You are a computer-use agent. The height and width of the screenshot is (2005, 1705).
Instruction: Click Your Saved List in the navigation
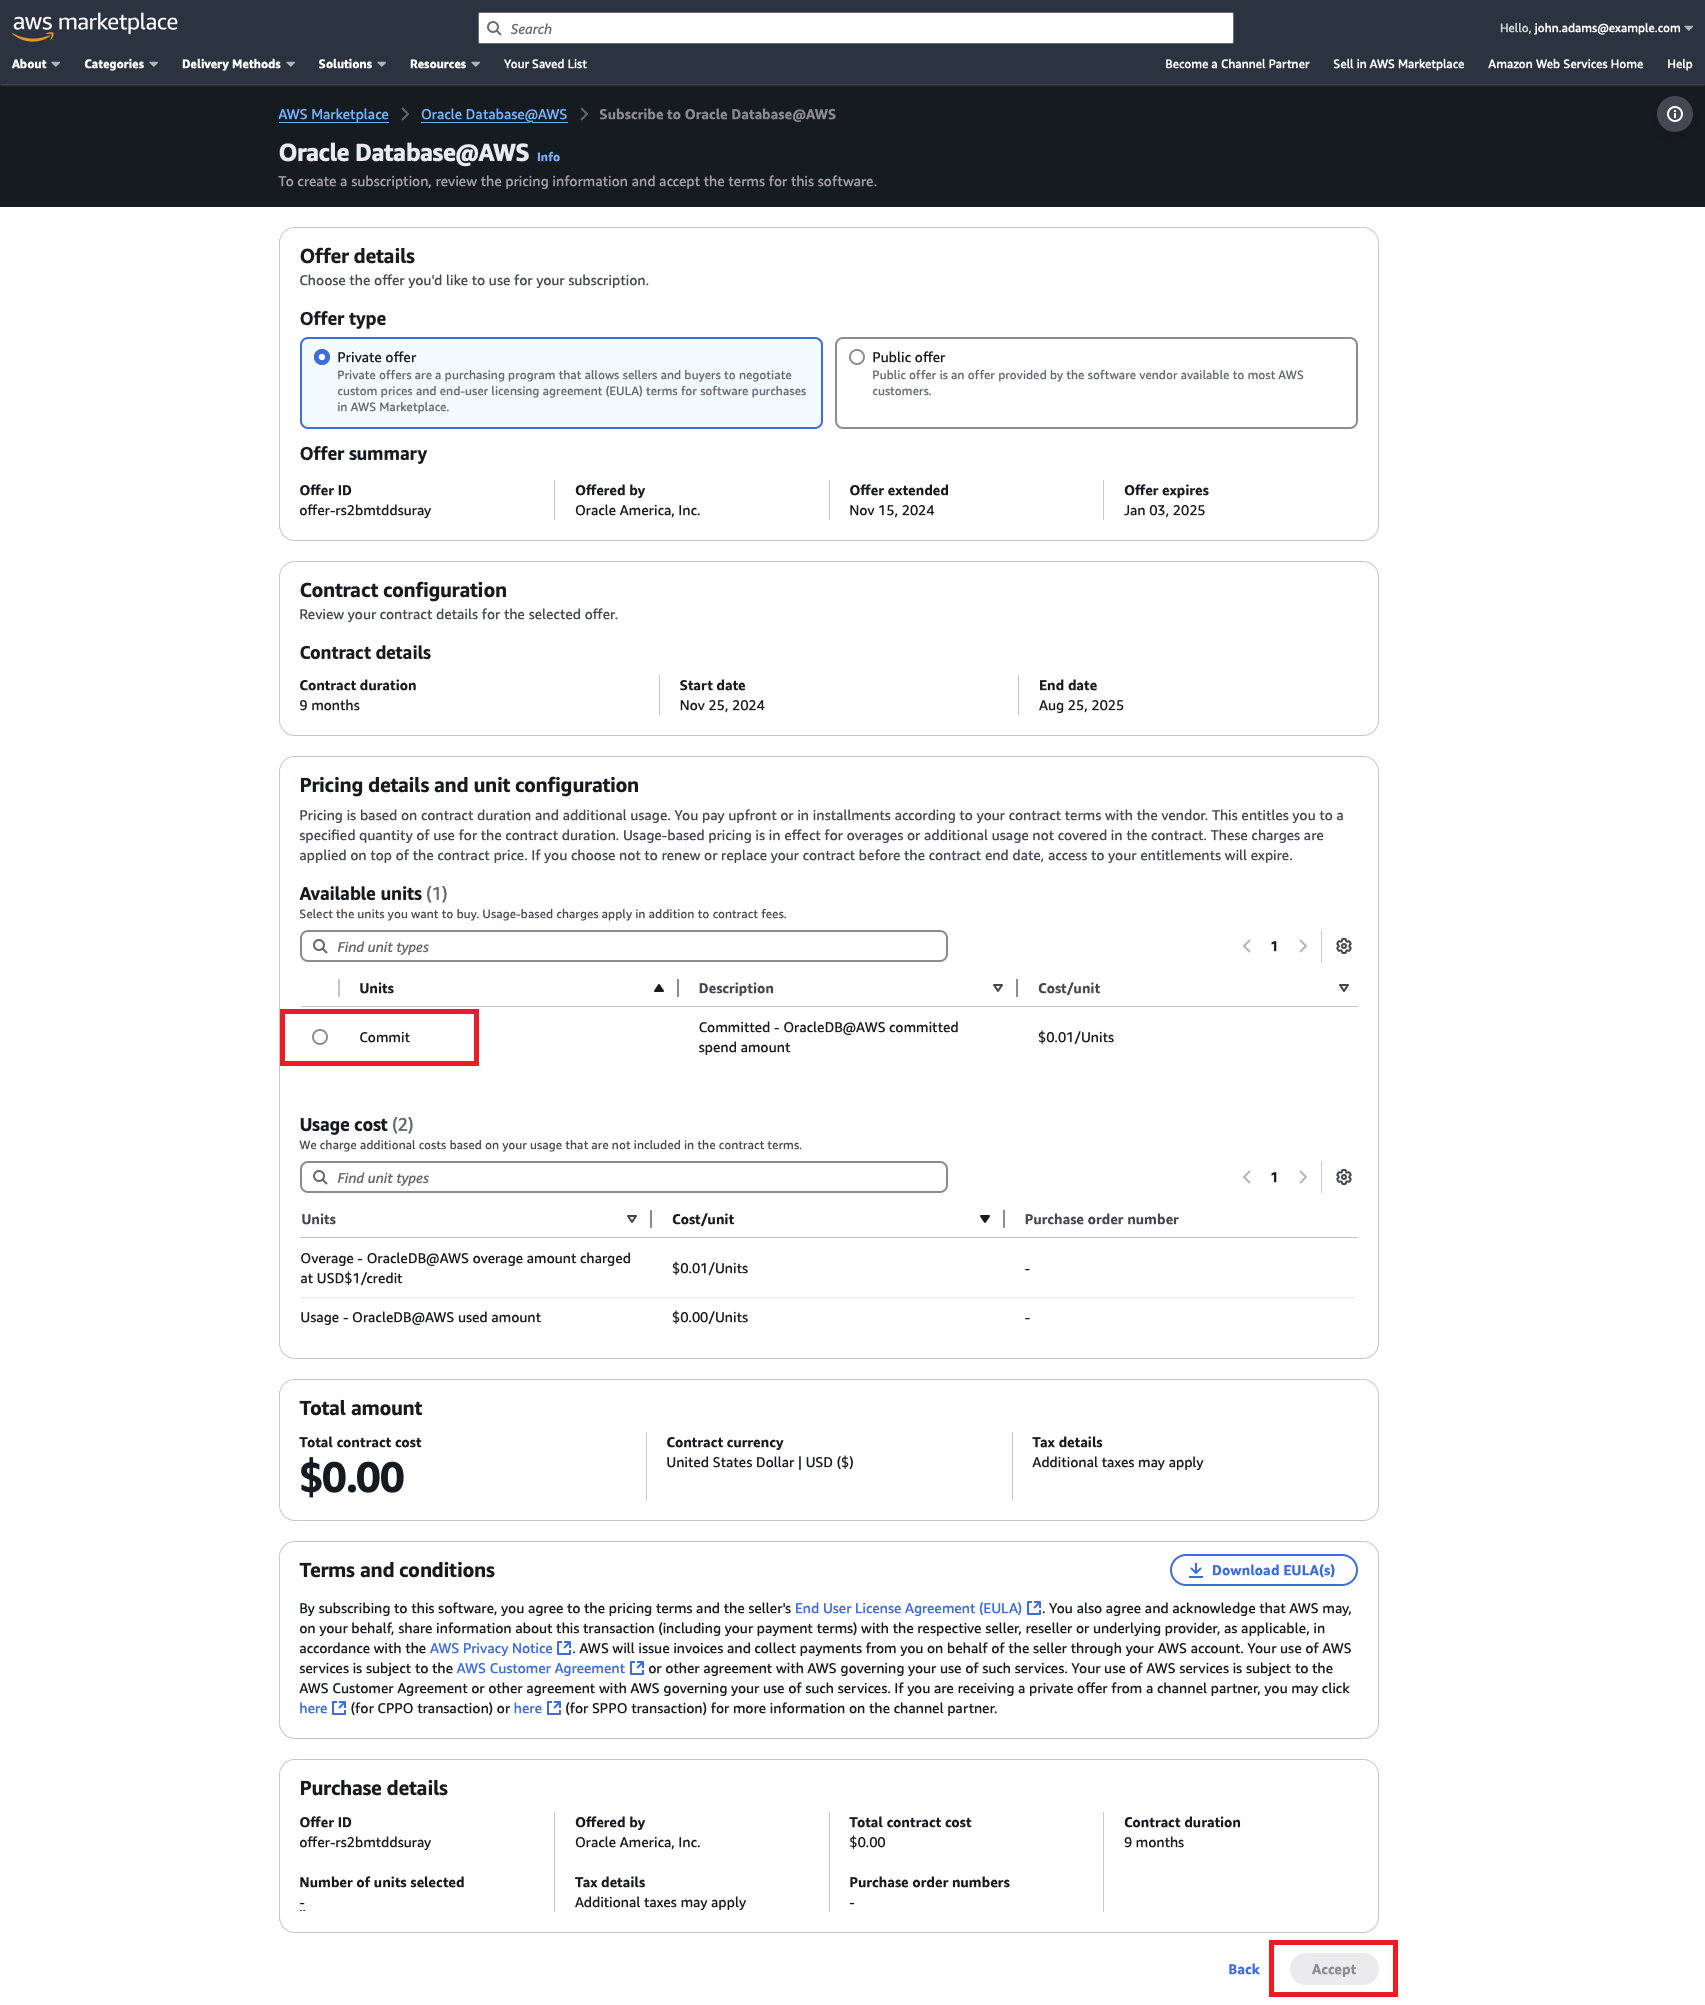click(x=544, y=63)
